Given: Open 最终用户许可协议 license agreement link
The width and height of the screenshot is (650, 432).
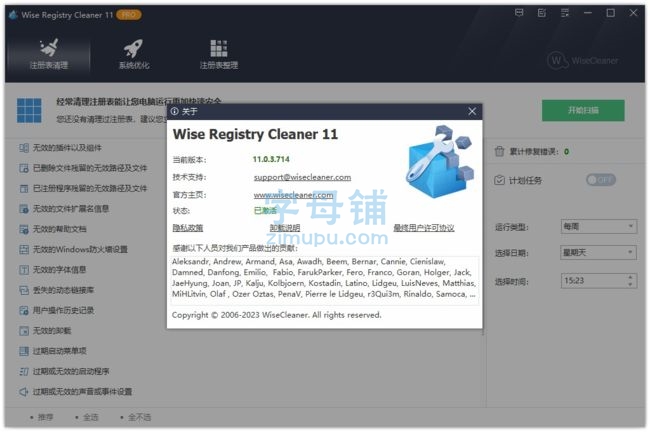Looking at the screenshot, I should coord(424,228).
